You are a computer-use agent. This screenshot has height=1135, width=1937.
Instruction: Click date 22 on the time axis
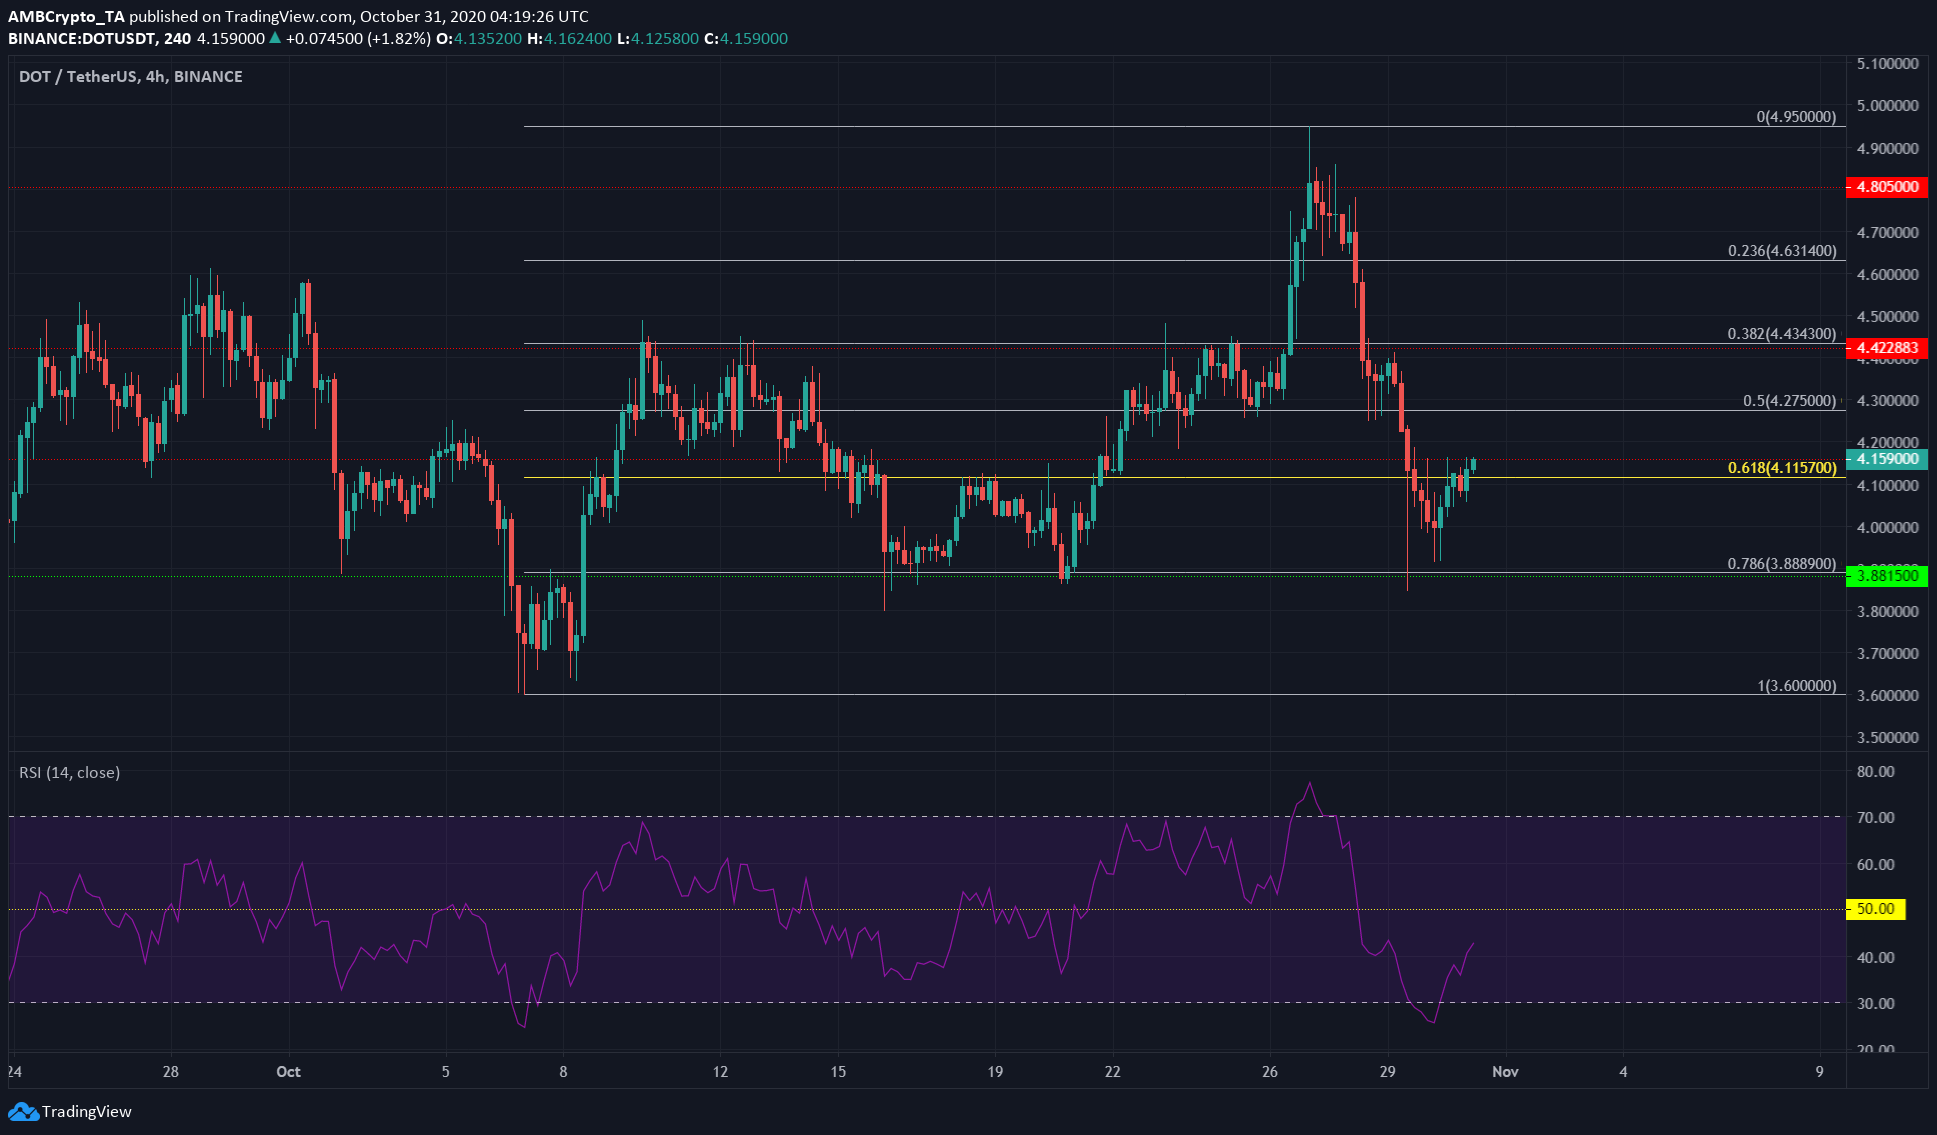1112,1072
